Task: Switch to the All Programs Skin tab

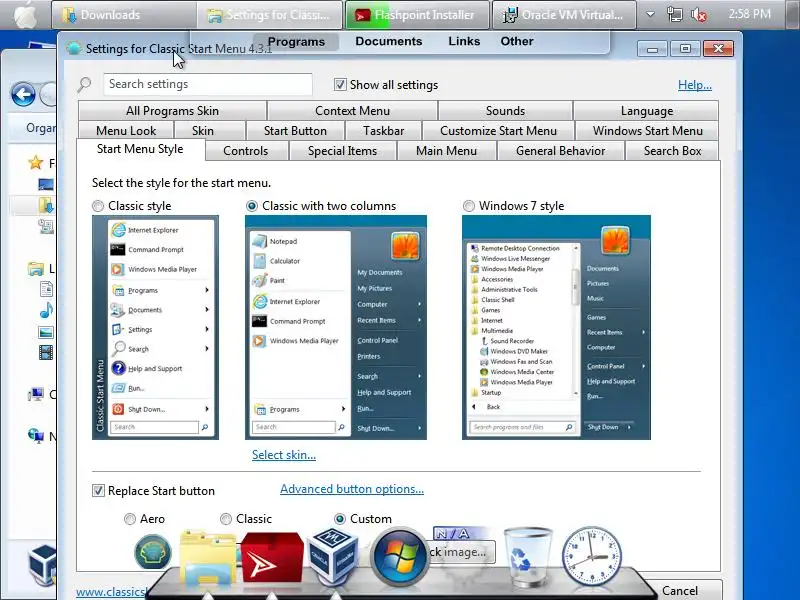Action: click(x=172, y=111)
